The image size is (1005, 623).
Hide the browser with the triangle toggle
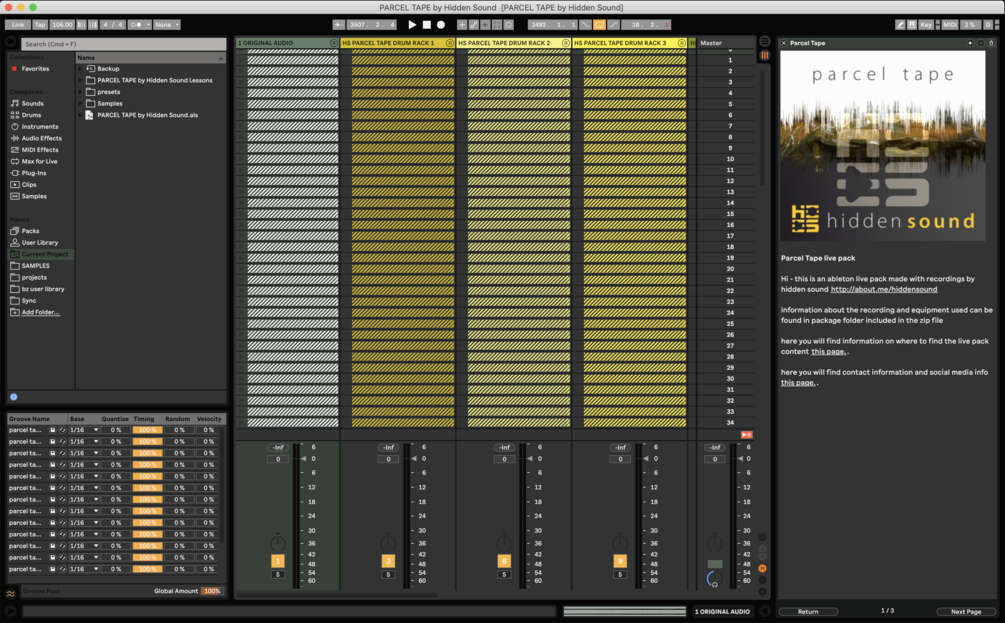point(11,42)
